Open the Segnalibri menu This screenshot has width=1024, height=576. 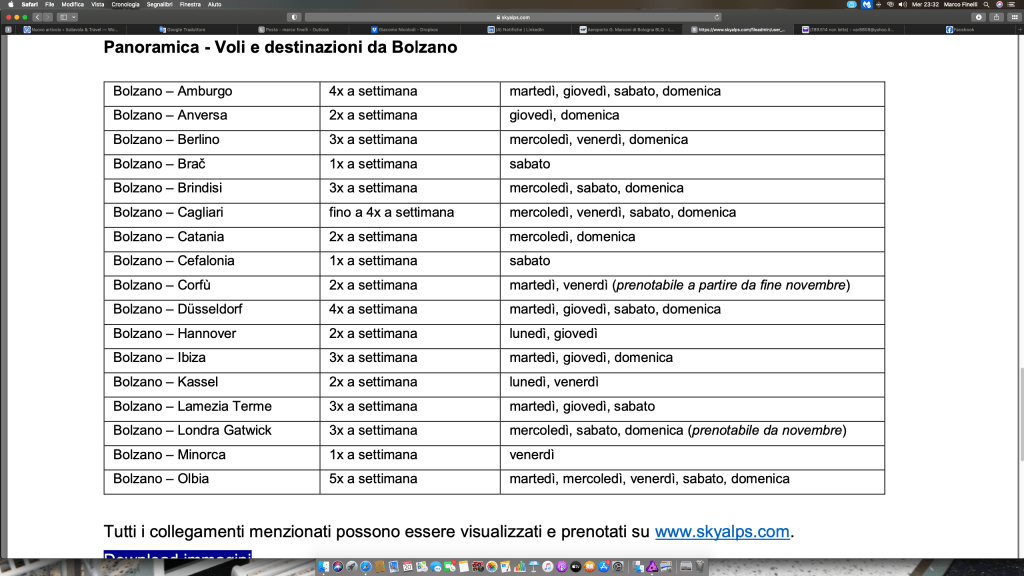pyautogui.click(x=159, y=4)
